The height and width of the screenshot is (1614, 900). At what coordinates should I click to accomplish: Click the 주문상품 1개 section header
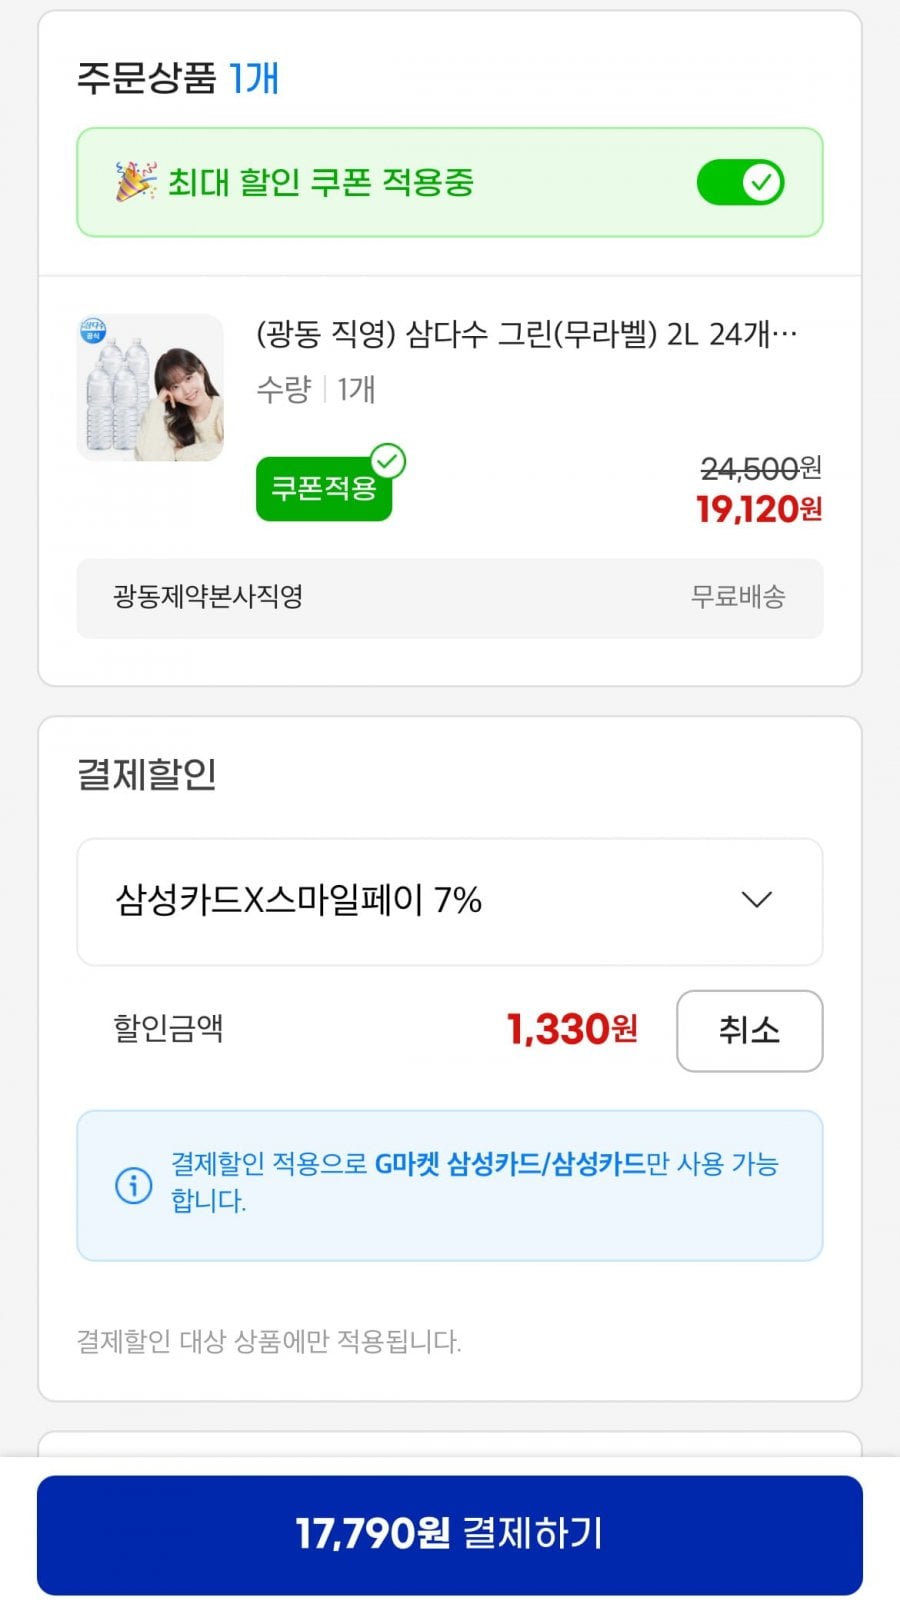(178, 78)
